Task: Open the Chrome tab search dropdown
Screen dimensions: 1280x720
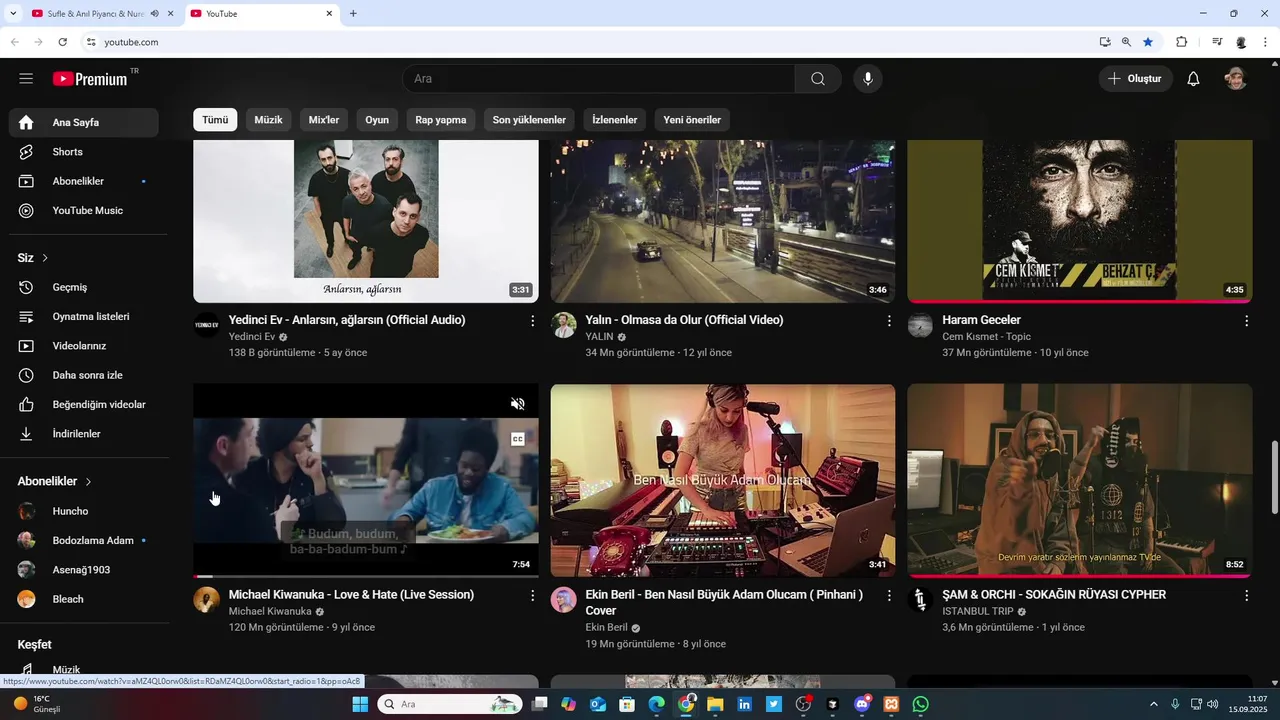Action: click(x=14, y=14)
